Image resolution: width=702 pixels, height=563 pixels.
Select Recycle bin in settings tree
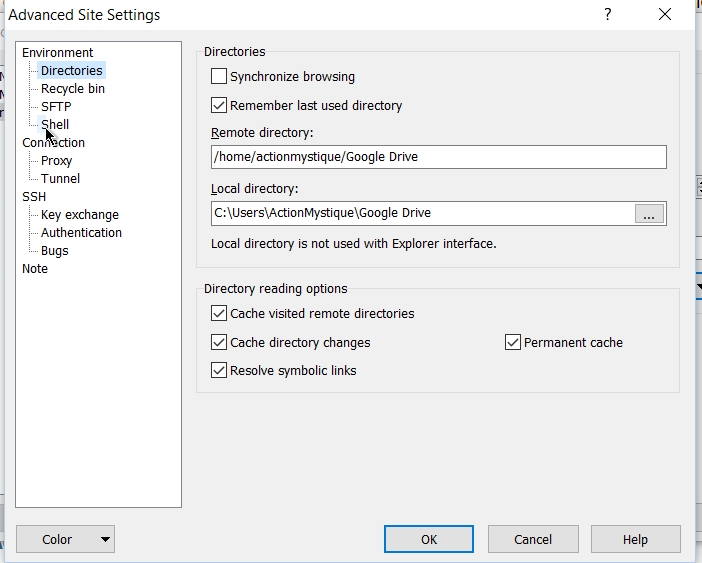click(72, 88)
